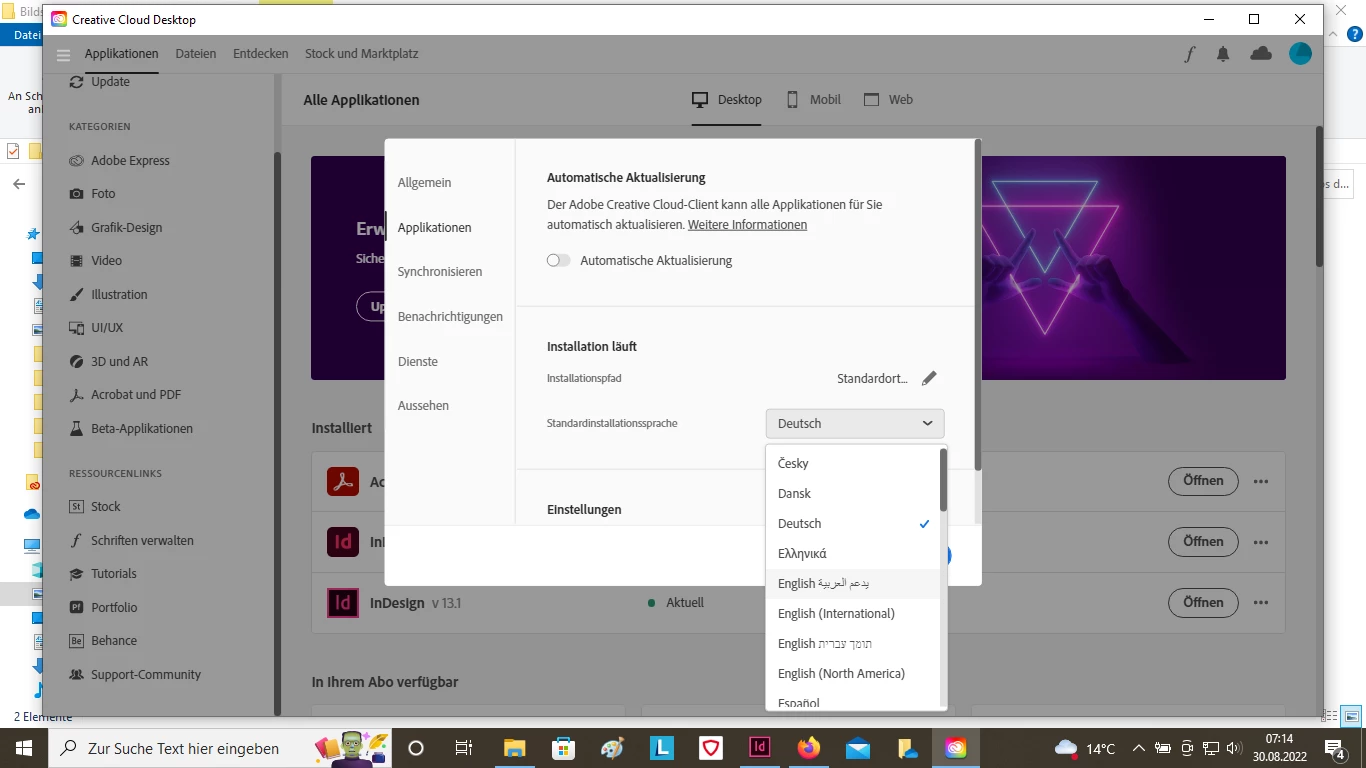
Task: Switch to the Benachrichtigungen settings tab
Action: pos(450,317)
